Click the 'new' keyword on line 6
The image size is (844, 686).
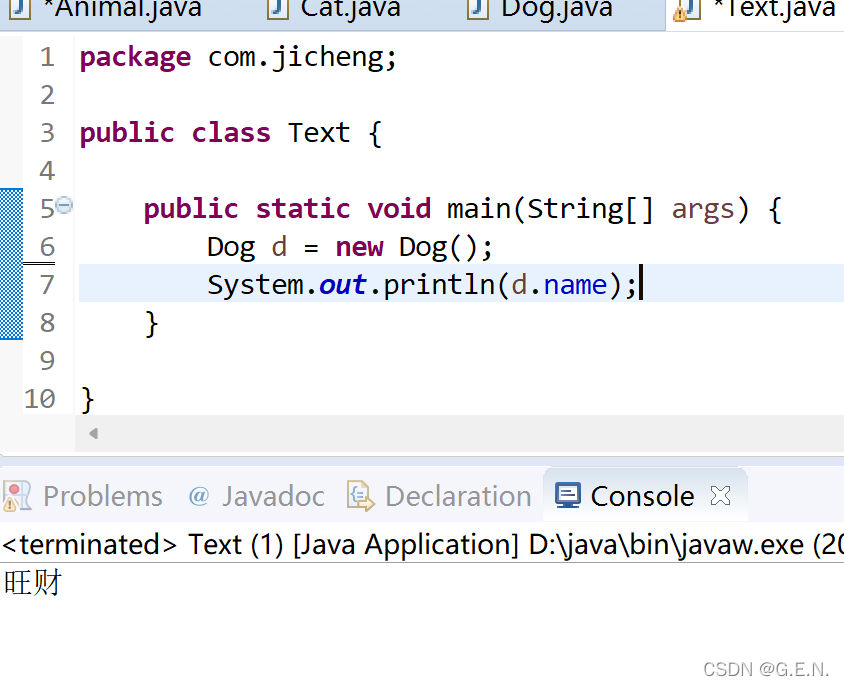[359, 248]
